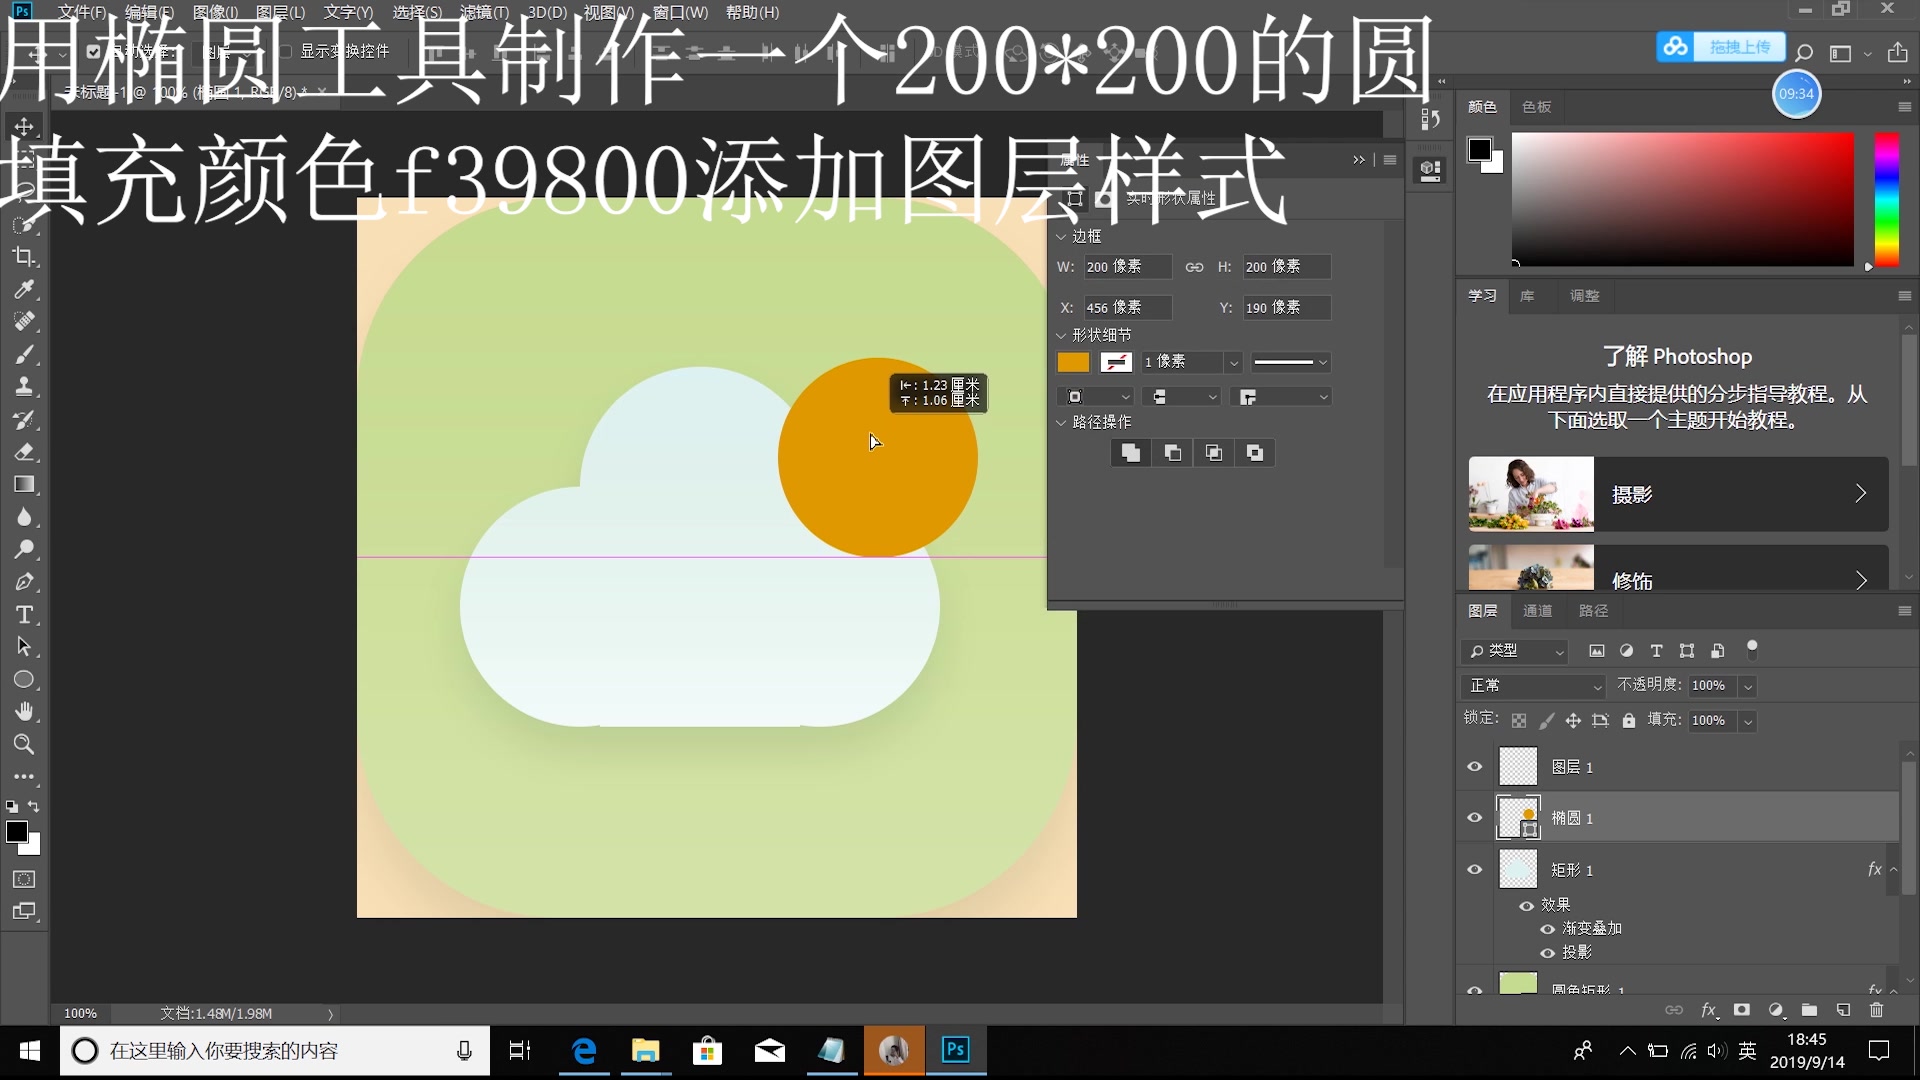
Task: Open 填充 fill percentage dropdown arrow
Action: [1748, 721]
